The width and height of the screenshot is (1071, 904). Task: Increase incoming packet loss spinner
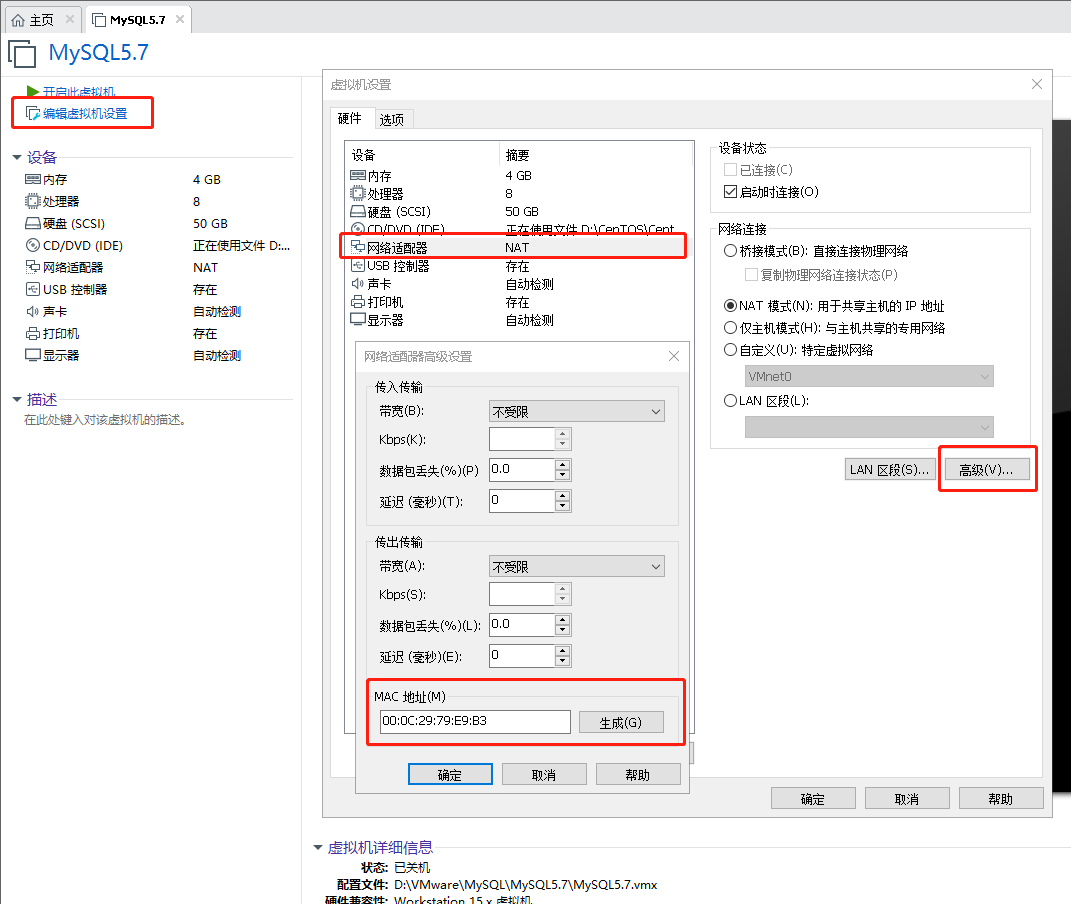(x=562, y=464)
